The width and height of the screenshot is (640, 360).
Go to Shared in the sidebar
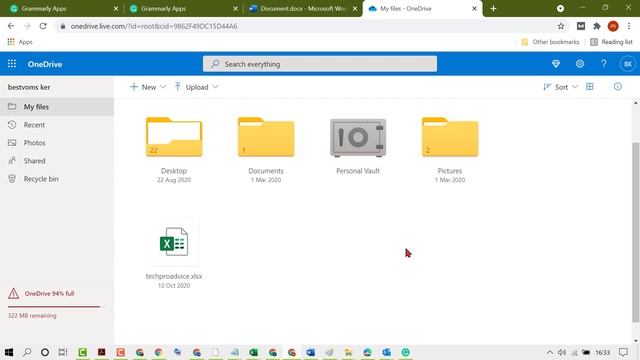tap(57, 161)
